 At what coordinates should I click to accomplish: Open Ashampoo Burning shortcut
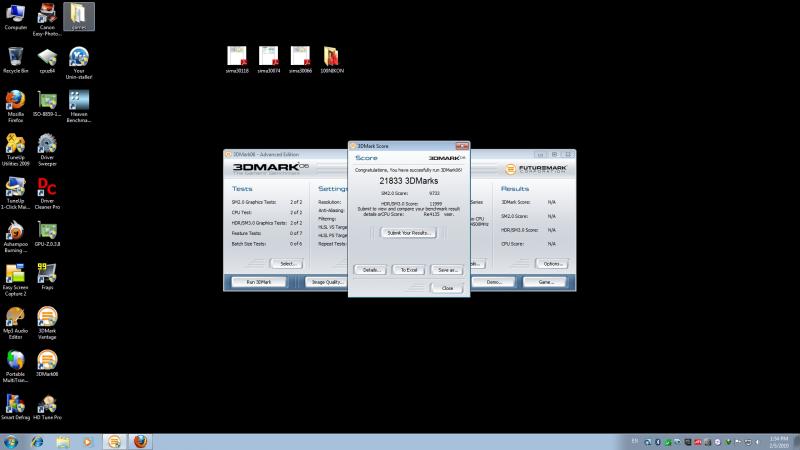[x=15, y=236]
